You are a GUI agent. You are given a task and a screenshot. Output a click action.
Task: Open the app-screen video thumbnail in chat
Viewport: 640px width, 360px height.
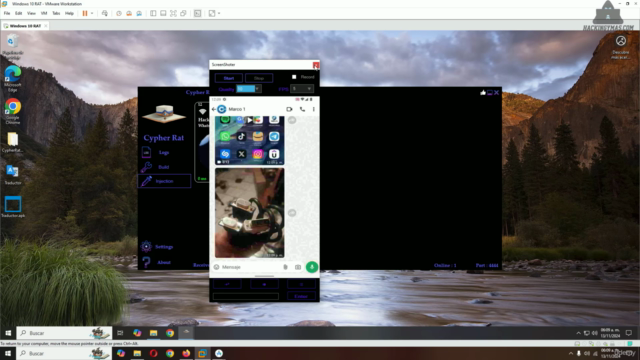tap(250, 140)
